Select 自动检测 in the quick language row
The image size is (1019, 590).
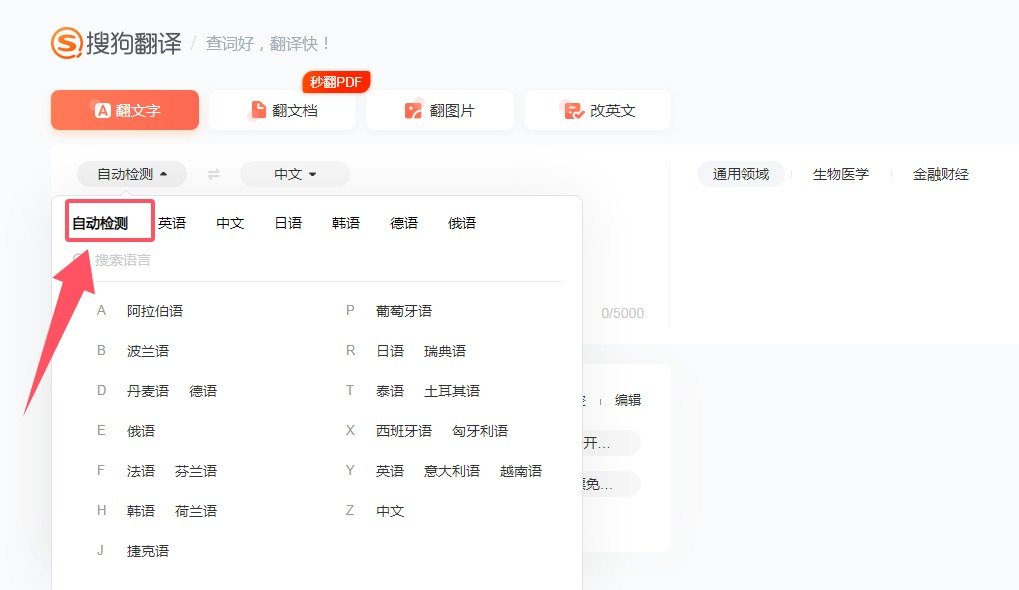pyautogui.click(x=100, y=223)
